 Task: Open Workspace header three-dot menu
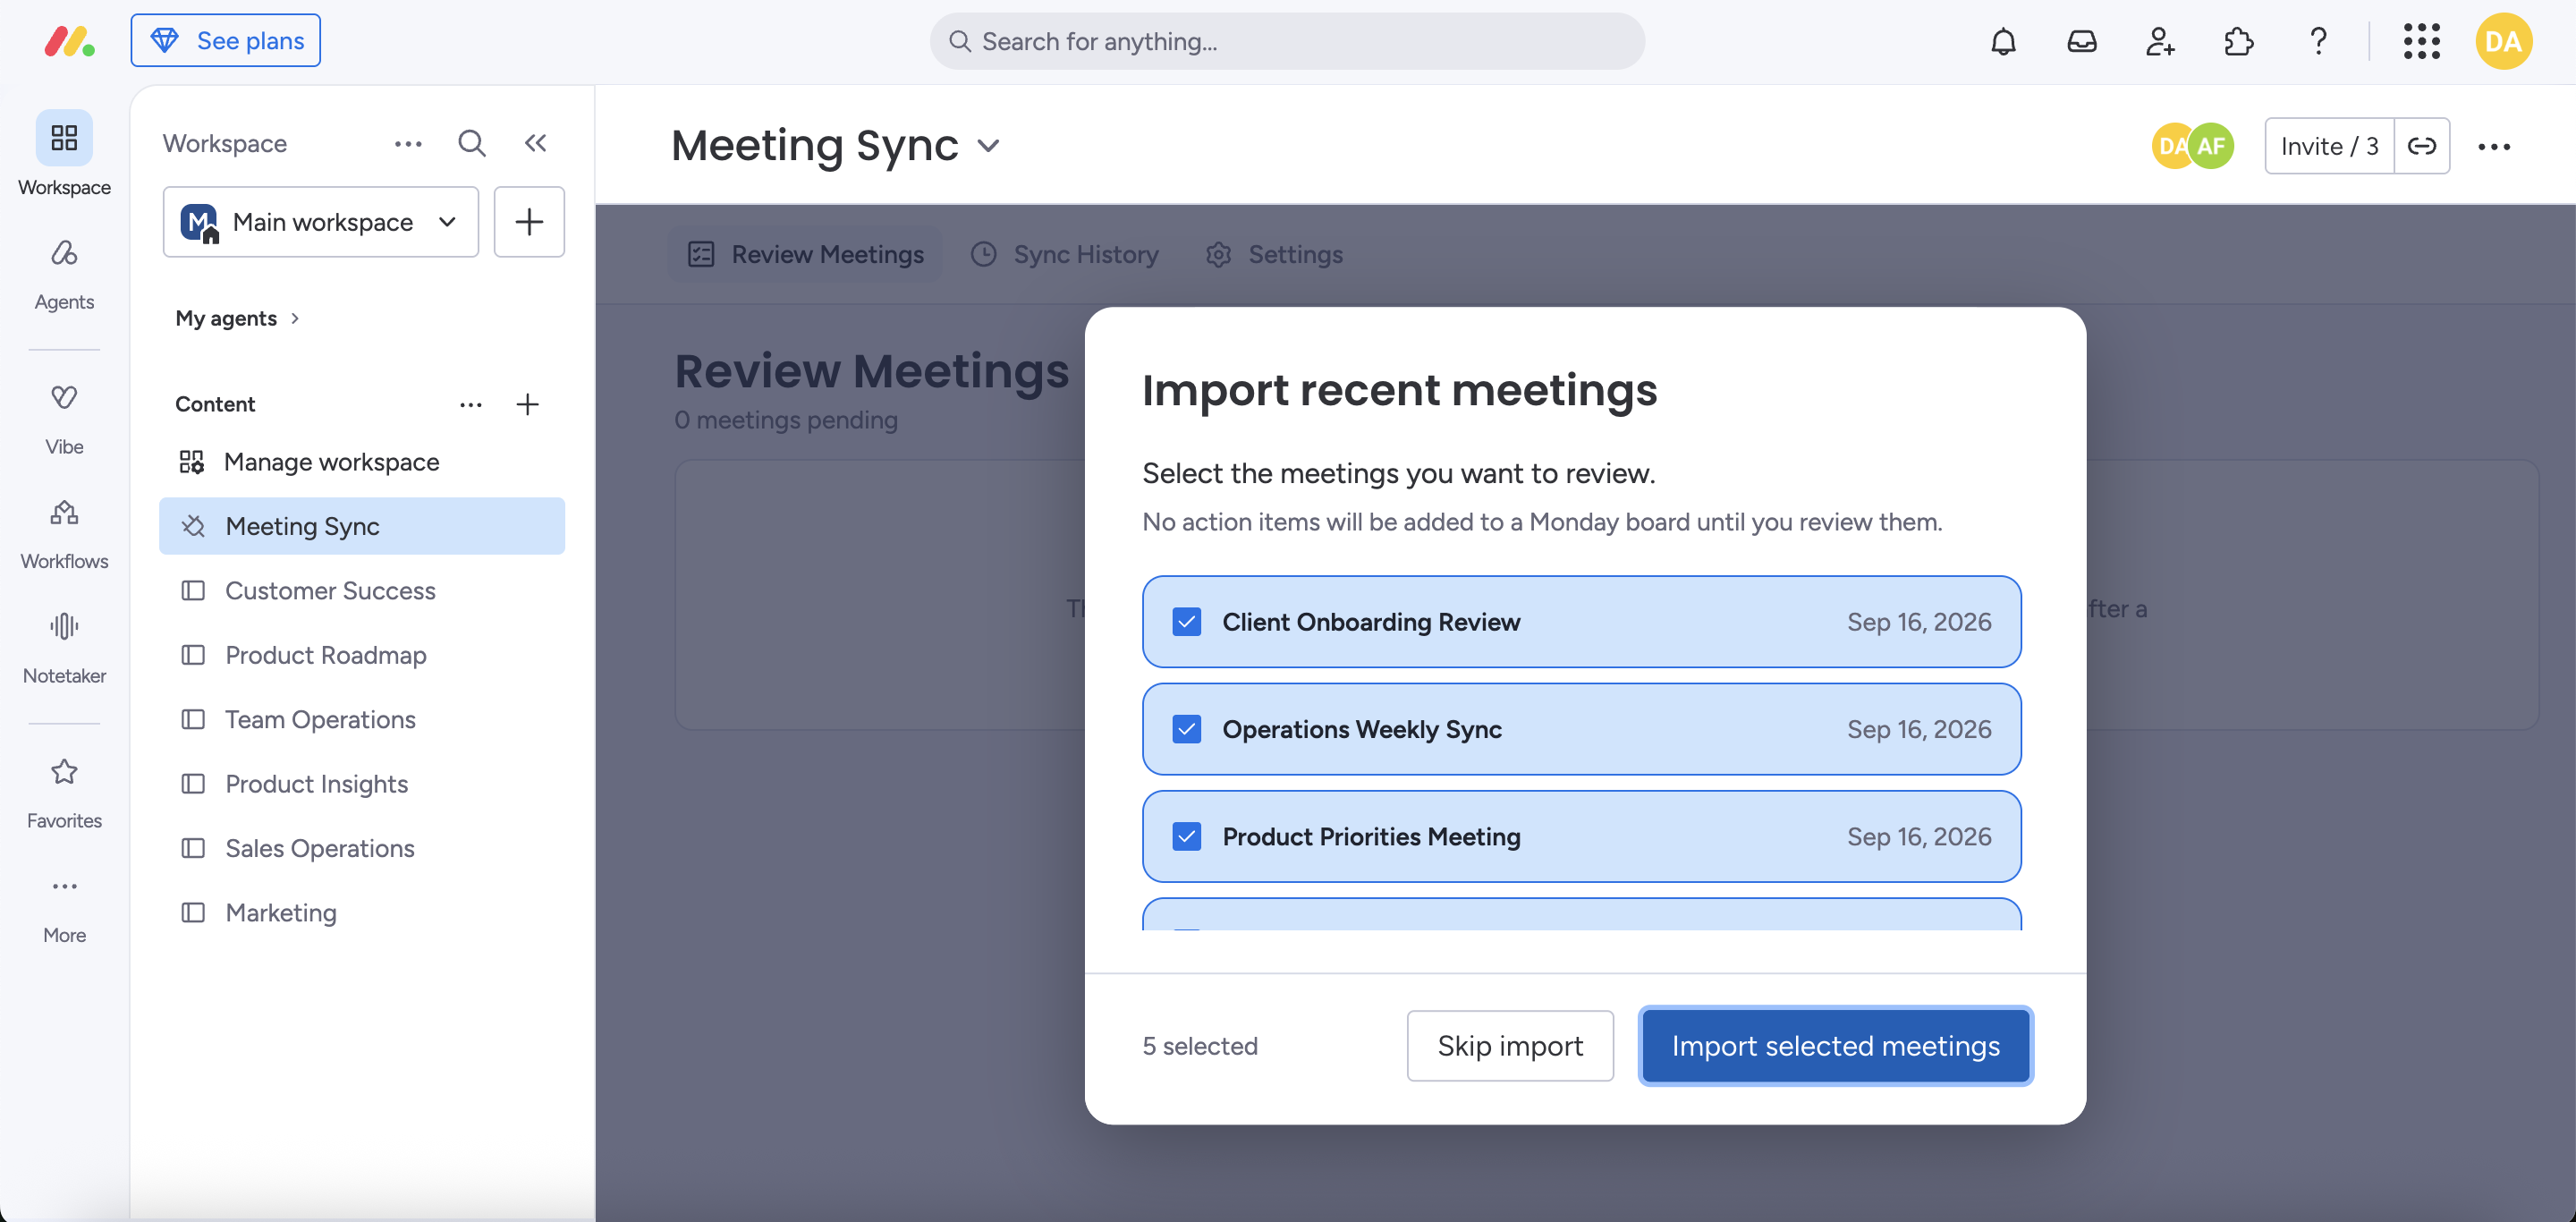point(408,143)
